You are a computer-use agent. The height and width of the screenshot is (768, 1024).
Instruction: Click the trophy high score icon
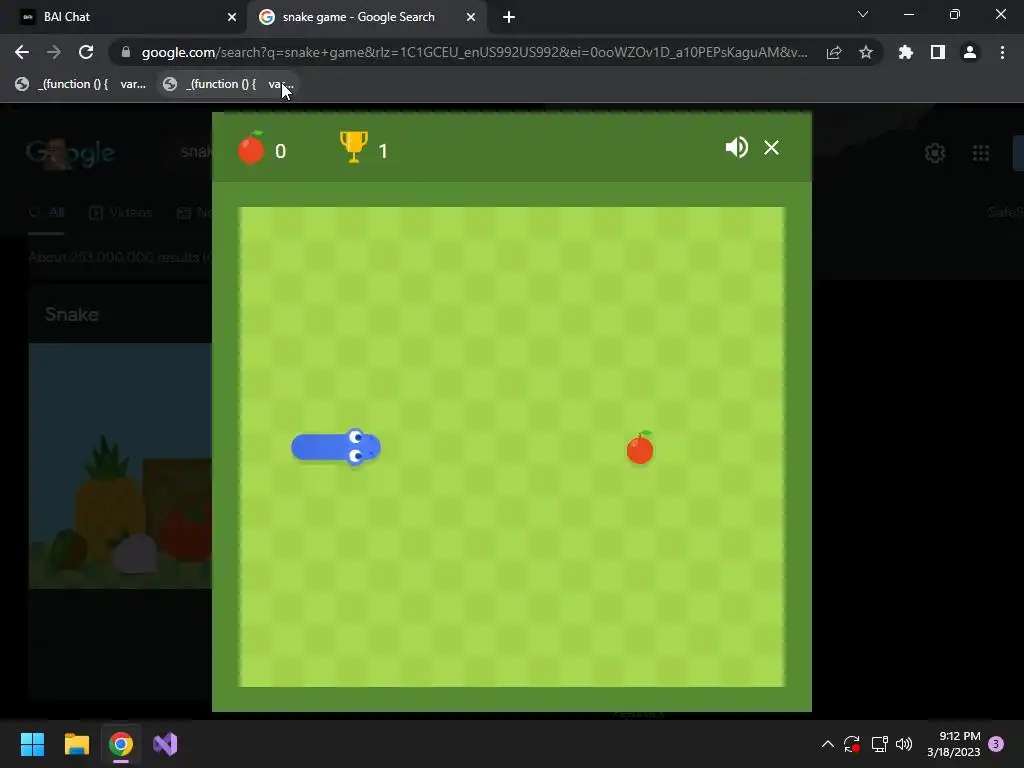point(353,147)
